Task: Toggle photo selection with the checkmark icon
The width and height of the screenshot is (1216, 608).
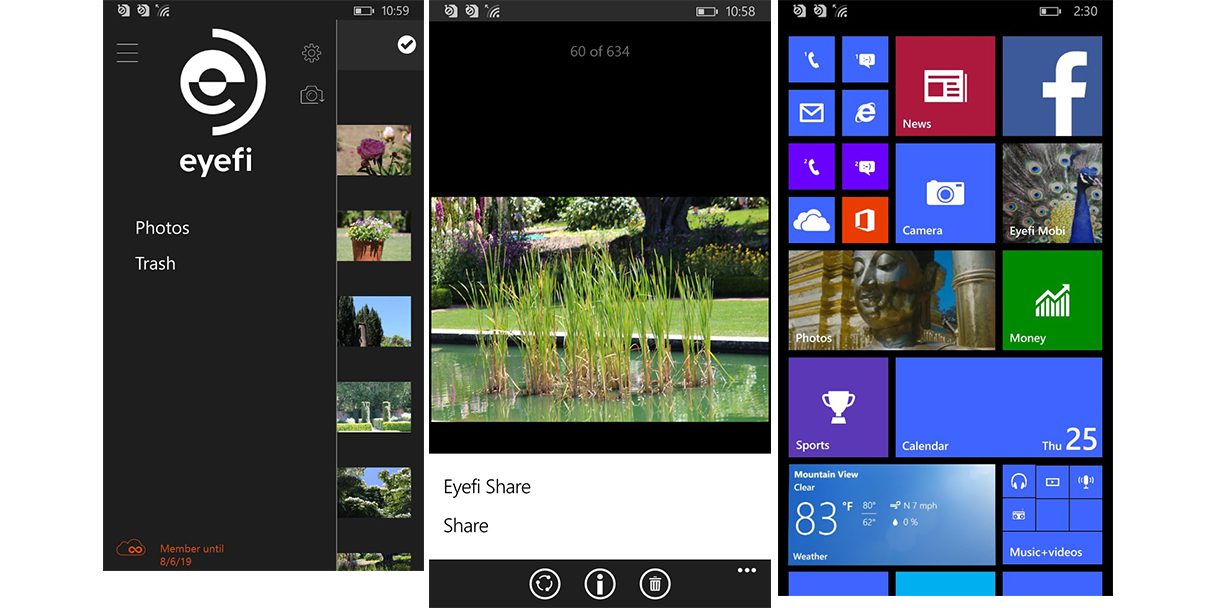Action: point(406,44)
